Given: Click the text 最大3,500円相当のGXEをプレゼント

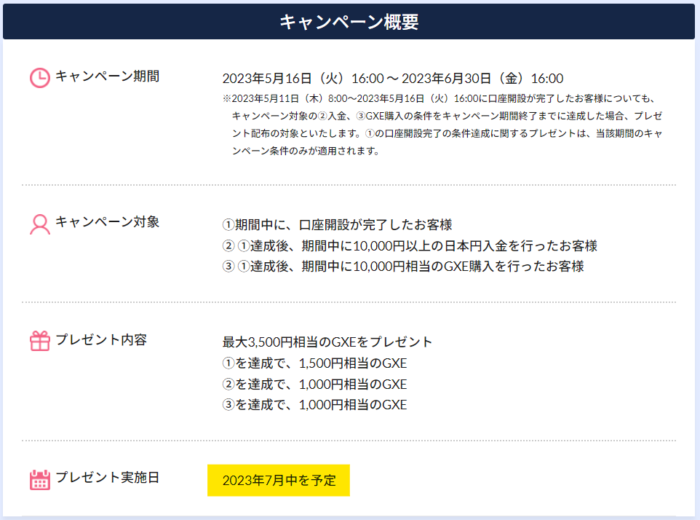Looking at the screenshot, I should [x=327, y=342].
